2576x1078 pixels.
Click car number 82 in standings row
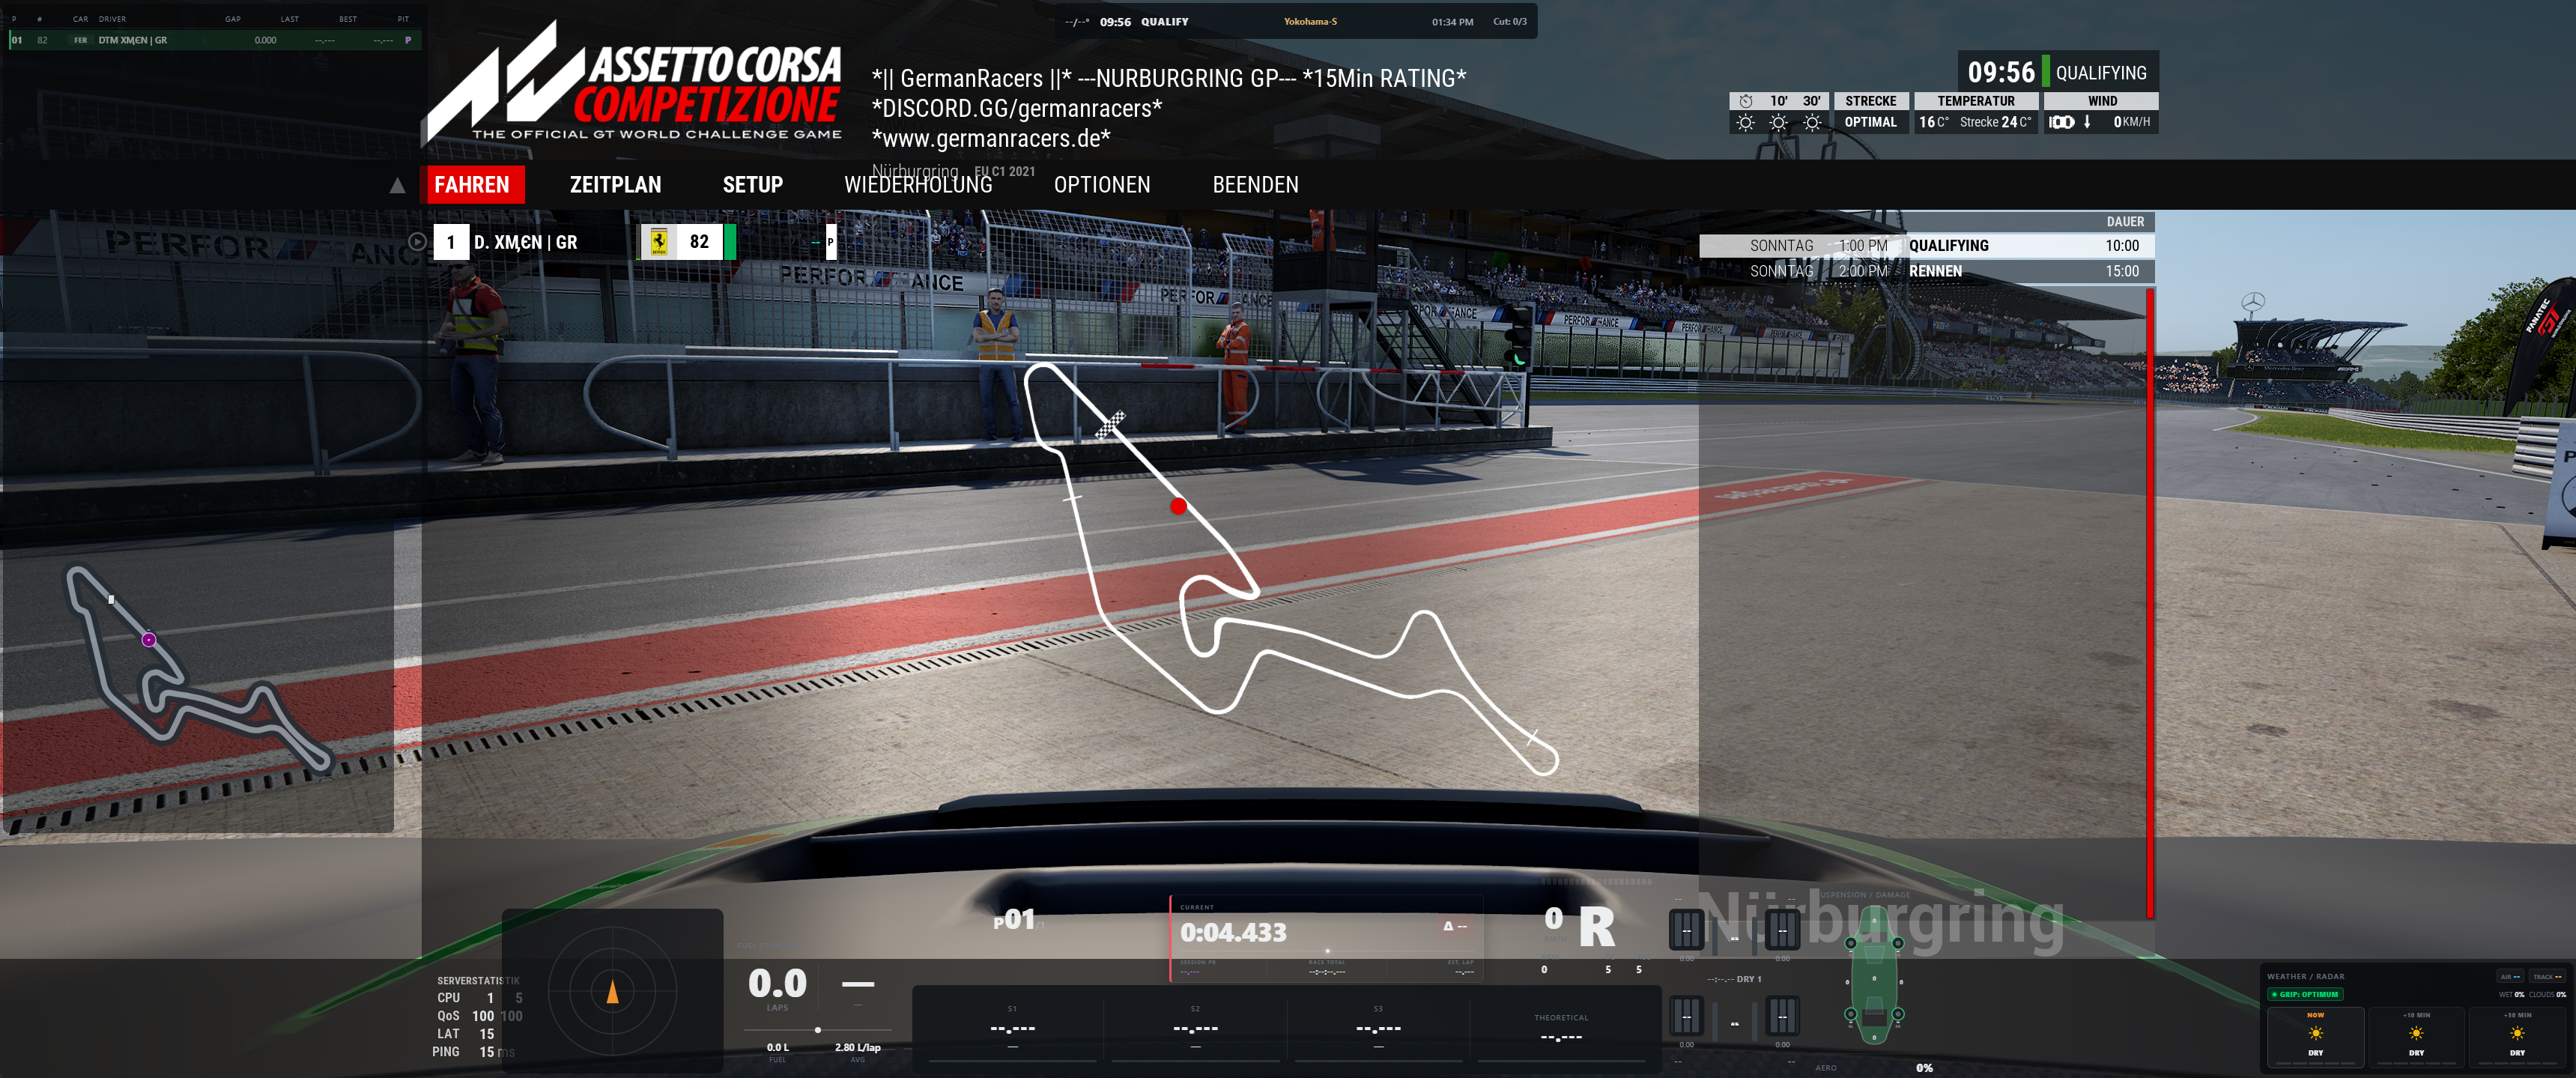[x=699, y=242]
